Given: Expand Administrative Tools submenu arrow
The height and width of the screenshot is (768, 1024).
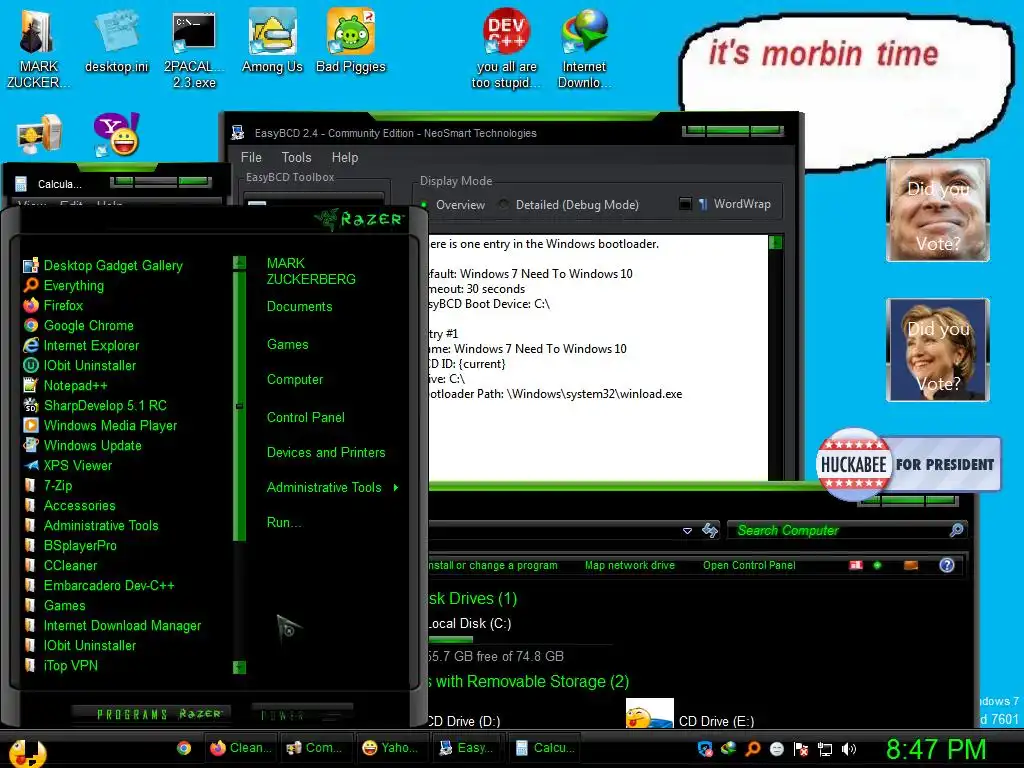Looking at the screenshot, I should (x=396, y=487).
